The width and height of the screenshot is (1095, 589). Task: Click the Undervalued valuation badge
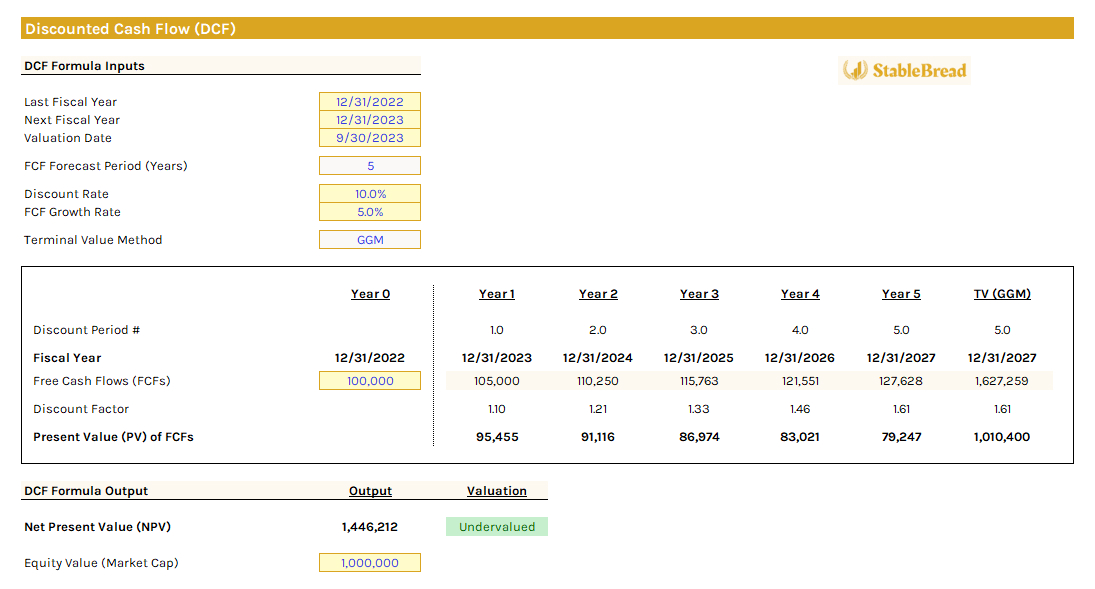coord(496,526)
